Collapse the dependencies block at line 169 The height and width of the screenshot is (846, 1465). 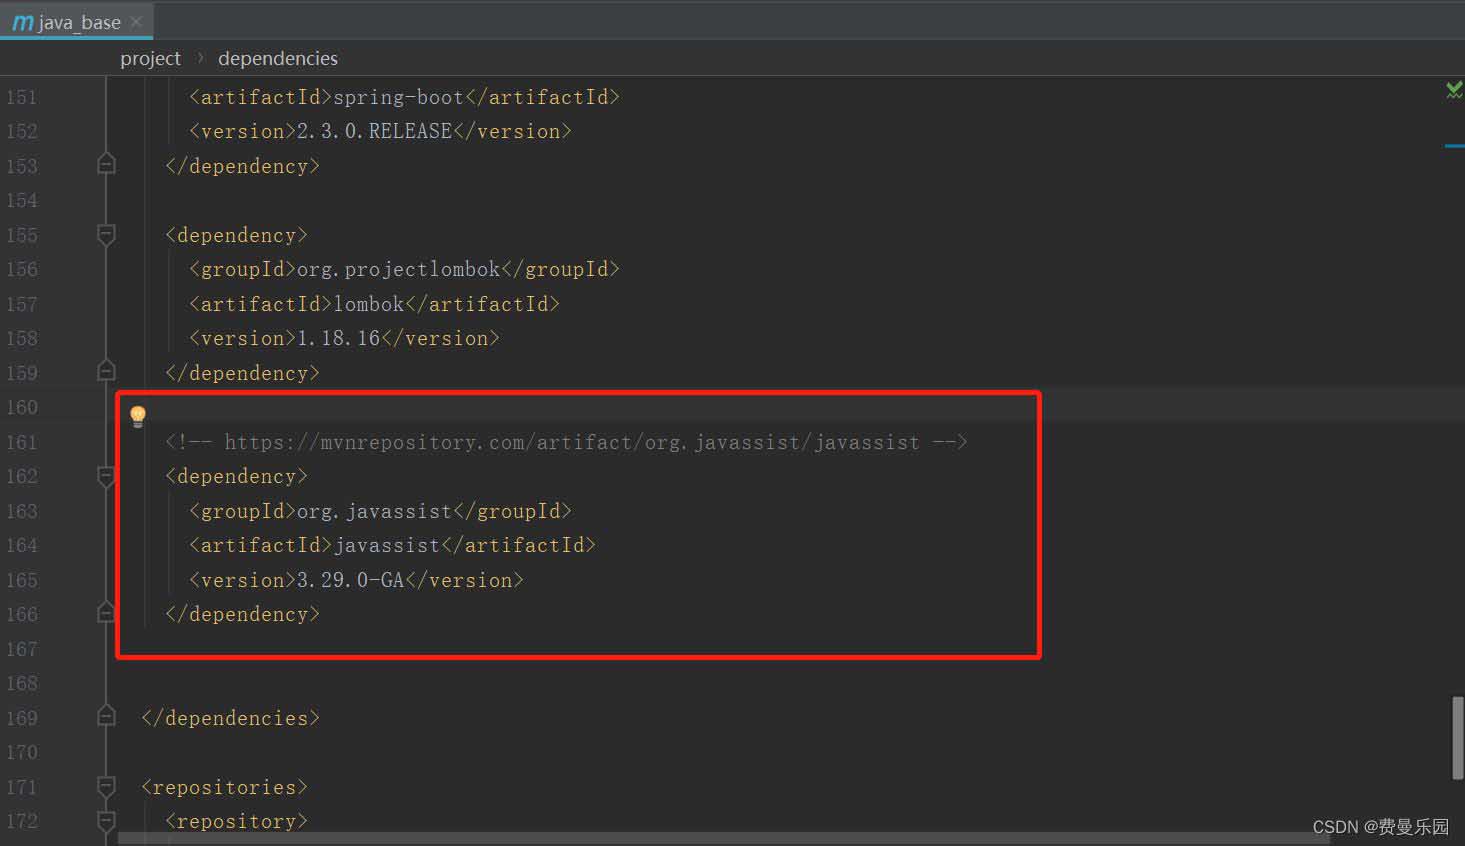tap(106, 717)
